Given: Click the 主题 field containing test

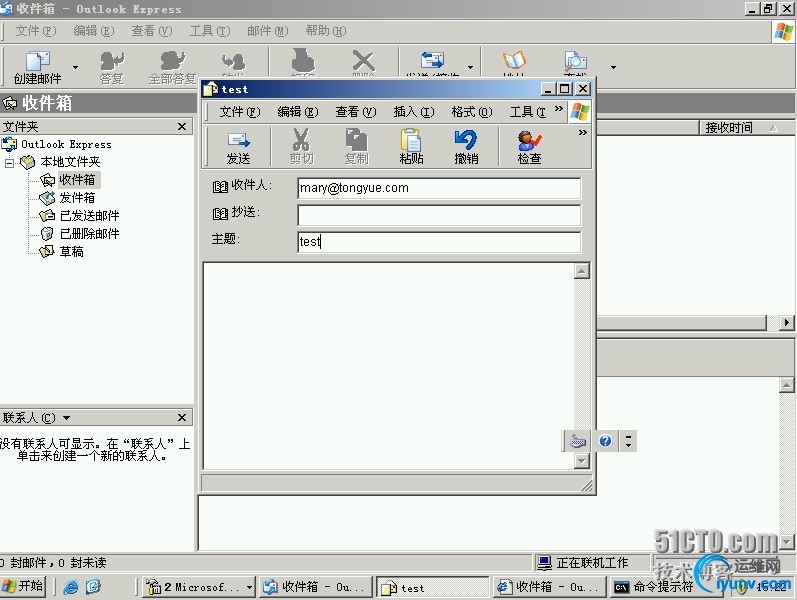Looking at the screenshot, I should tap(439, 242).
